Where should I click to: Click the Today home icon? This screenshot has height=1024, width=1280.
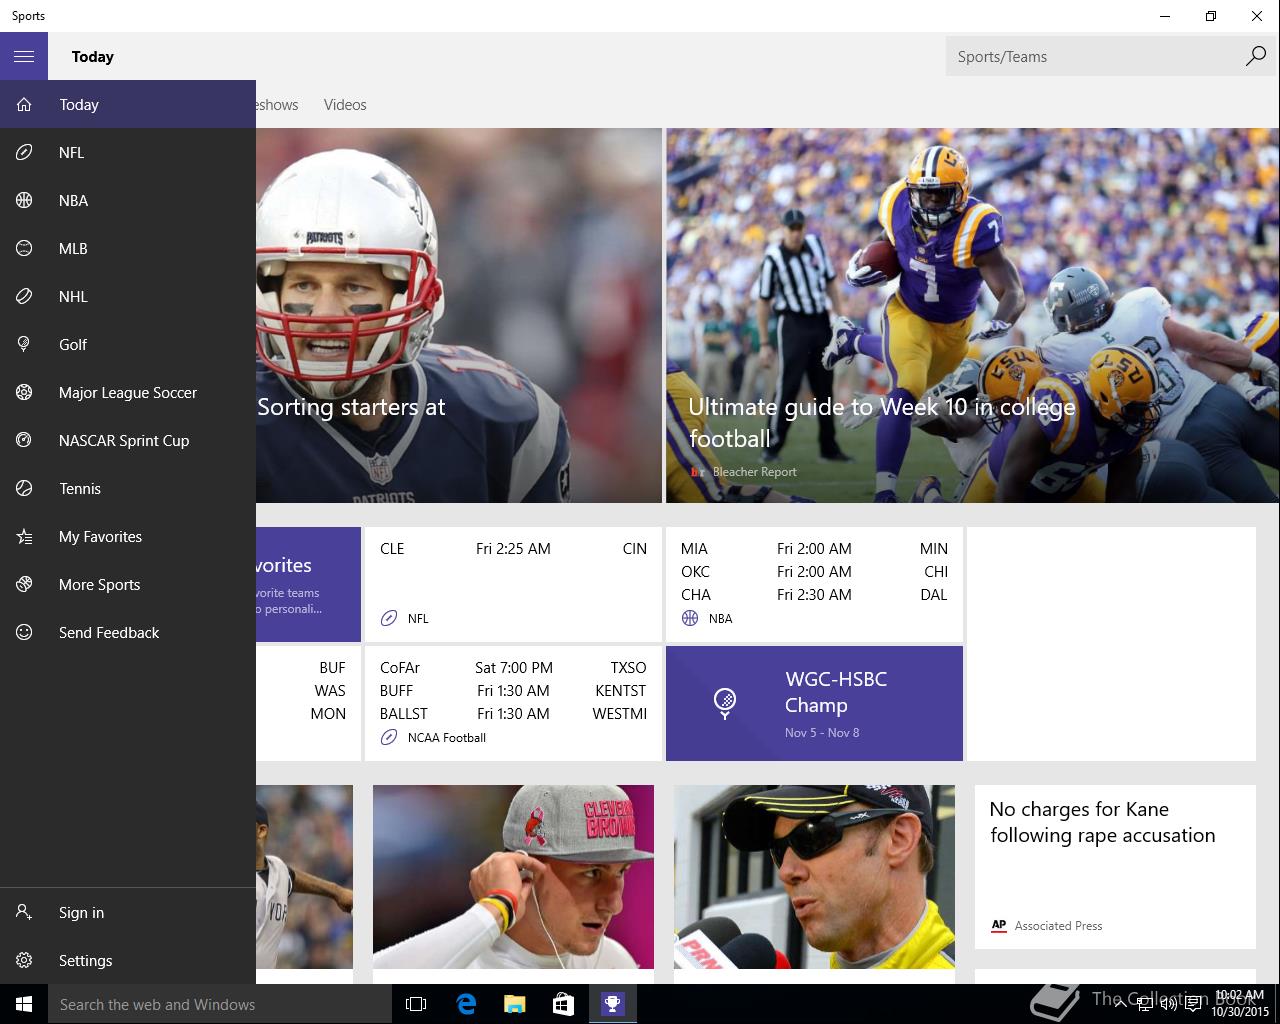[x=24, y=104]
